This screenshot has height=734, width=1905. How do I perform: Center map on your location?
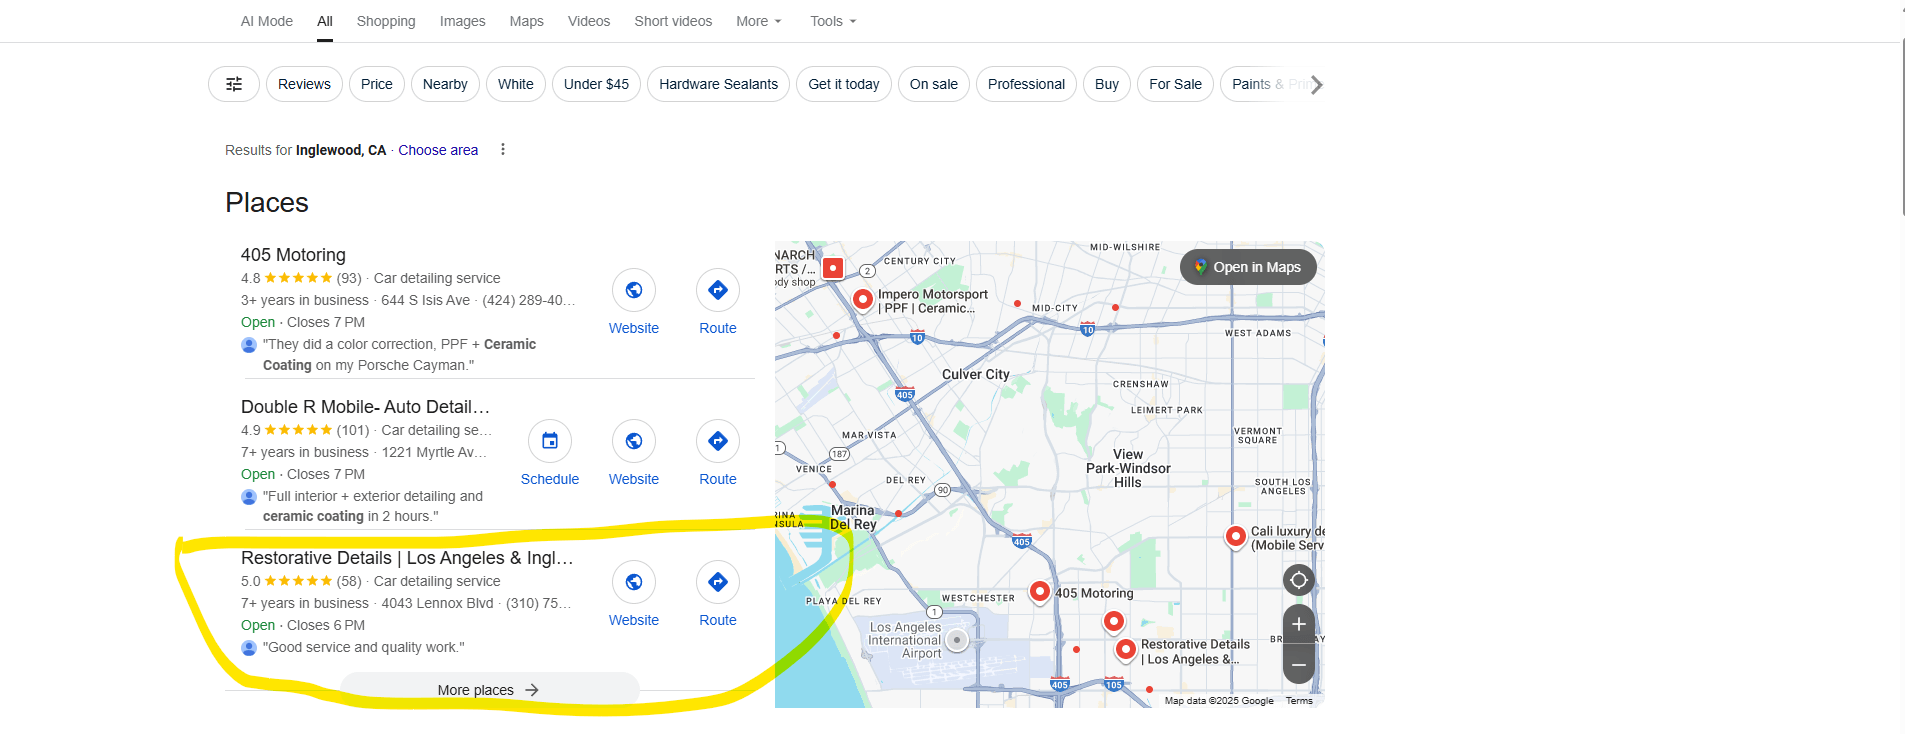point(1299,580)
